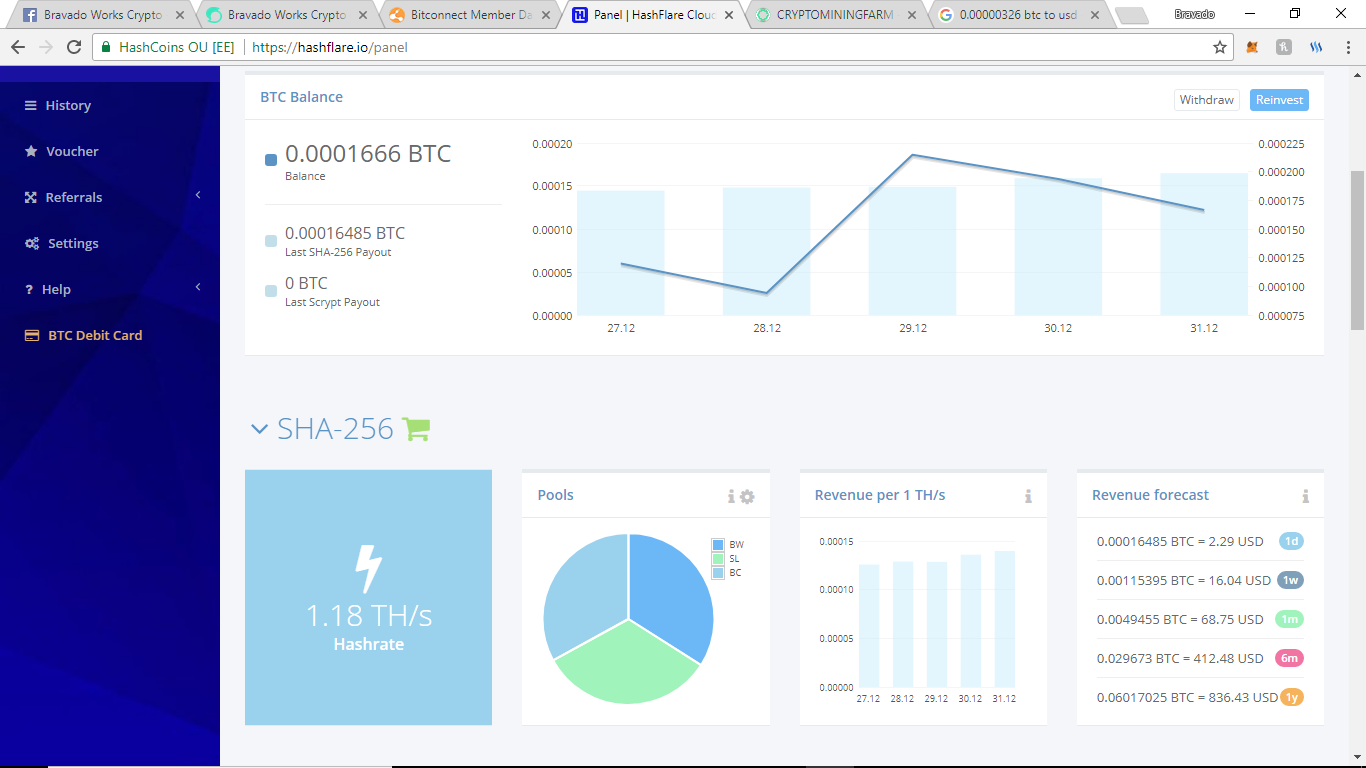Open the MetaMask fox extension
Image resolution: width=1366 pixels, height=768 pixels.
coord(1253,47)
